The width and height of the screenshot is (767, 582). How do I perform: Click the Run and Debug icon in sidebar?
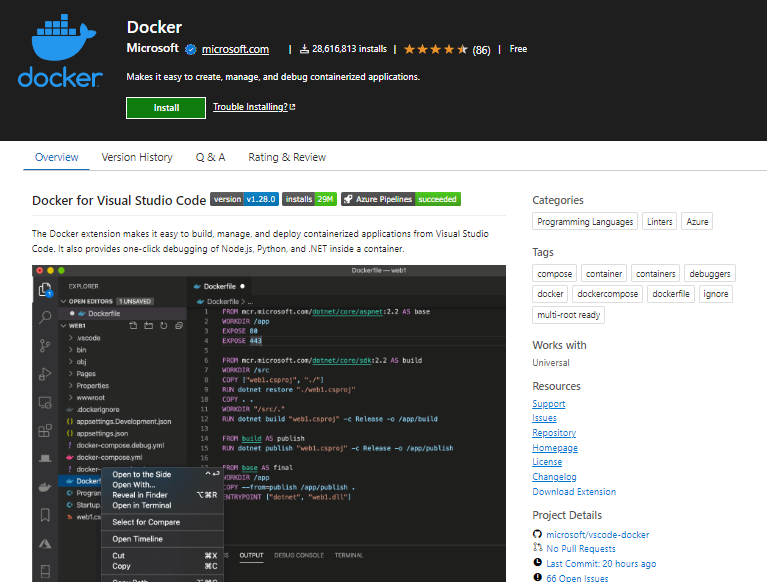click(45, 374)
